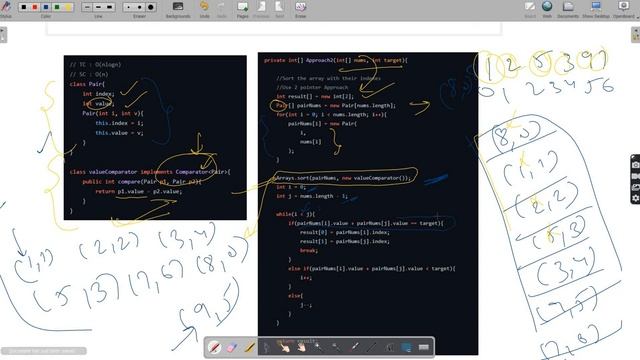Switch to Board mode

click(530, 9)
